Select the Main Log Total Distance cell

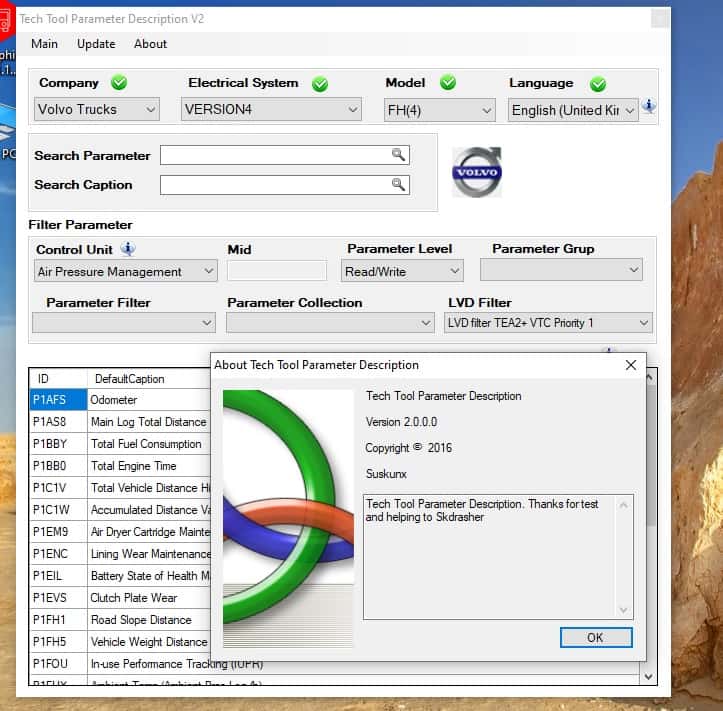click(148, 421)
